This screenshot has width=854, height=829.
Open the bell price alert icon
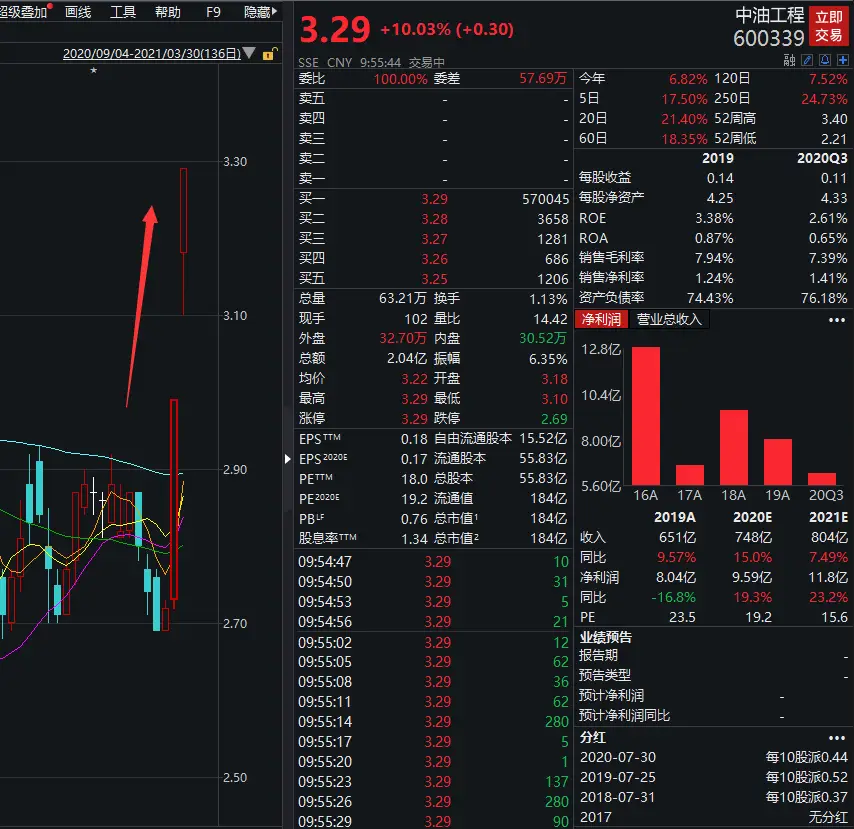click(824, 61)
